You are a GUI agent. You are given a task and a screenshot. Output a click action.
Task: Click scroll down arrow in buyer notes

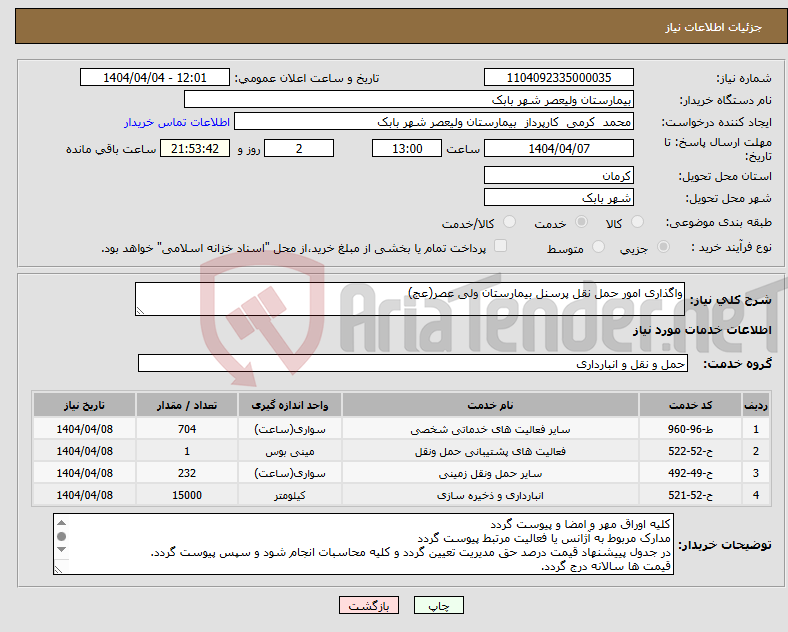(61, 550)
